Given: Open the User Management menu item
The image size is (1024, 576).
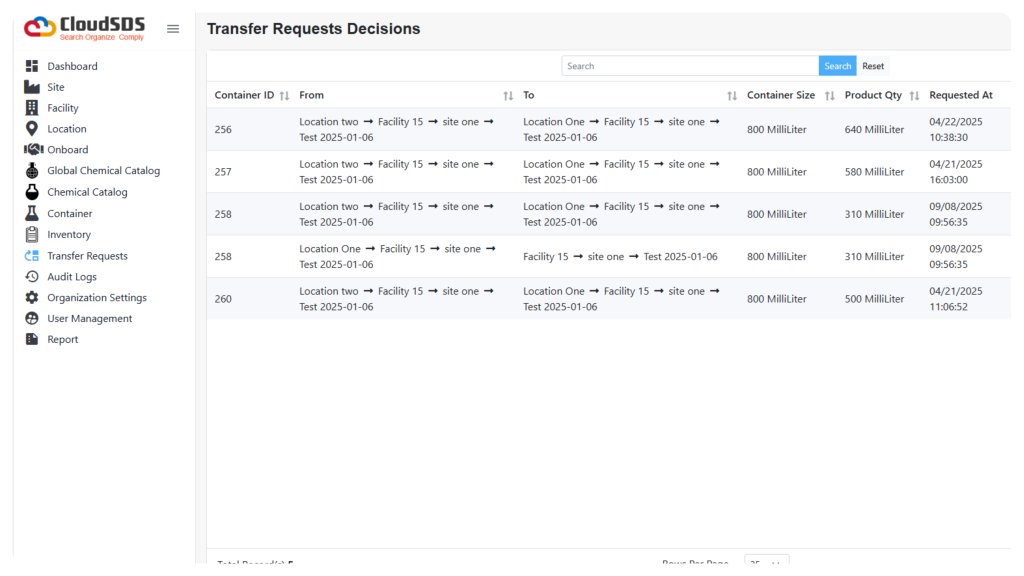Looking at the screenshot, I should pyautogui.click(x=89, y=319).
